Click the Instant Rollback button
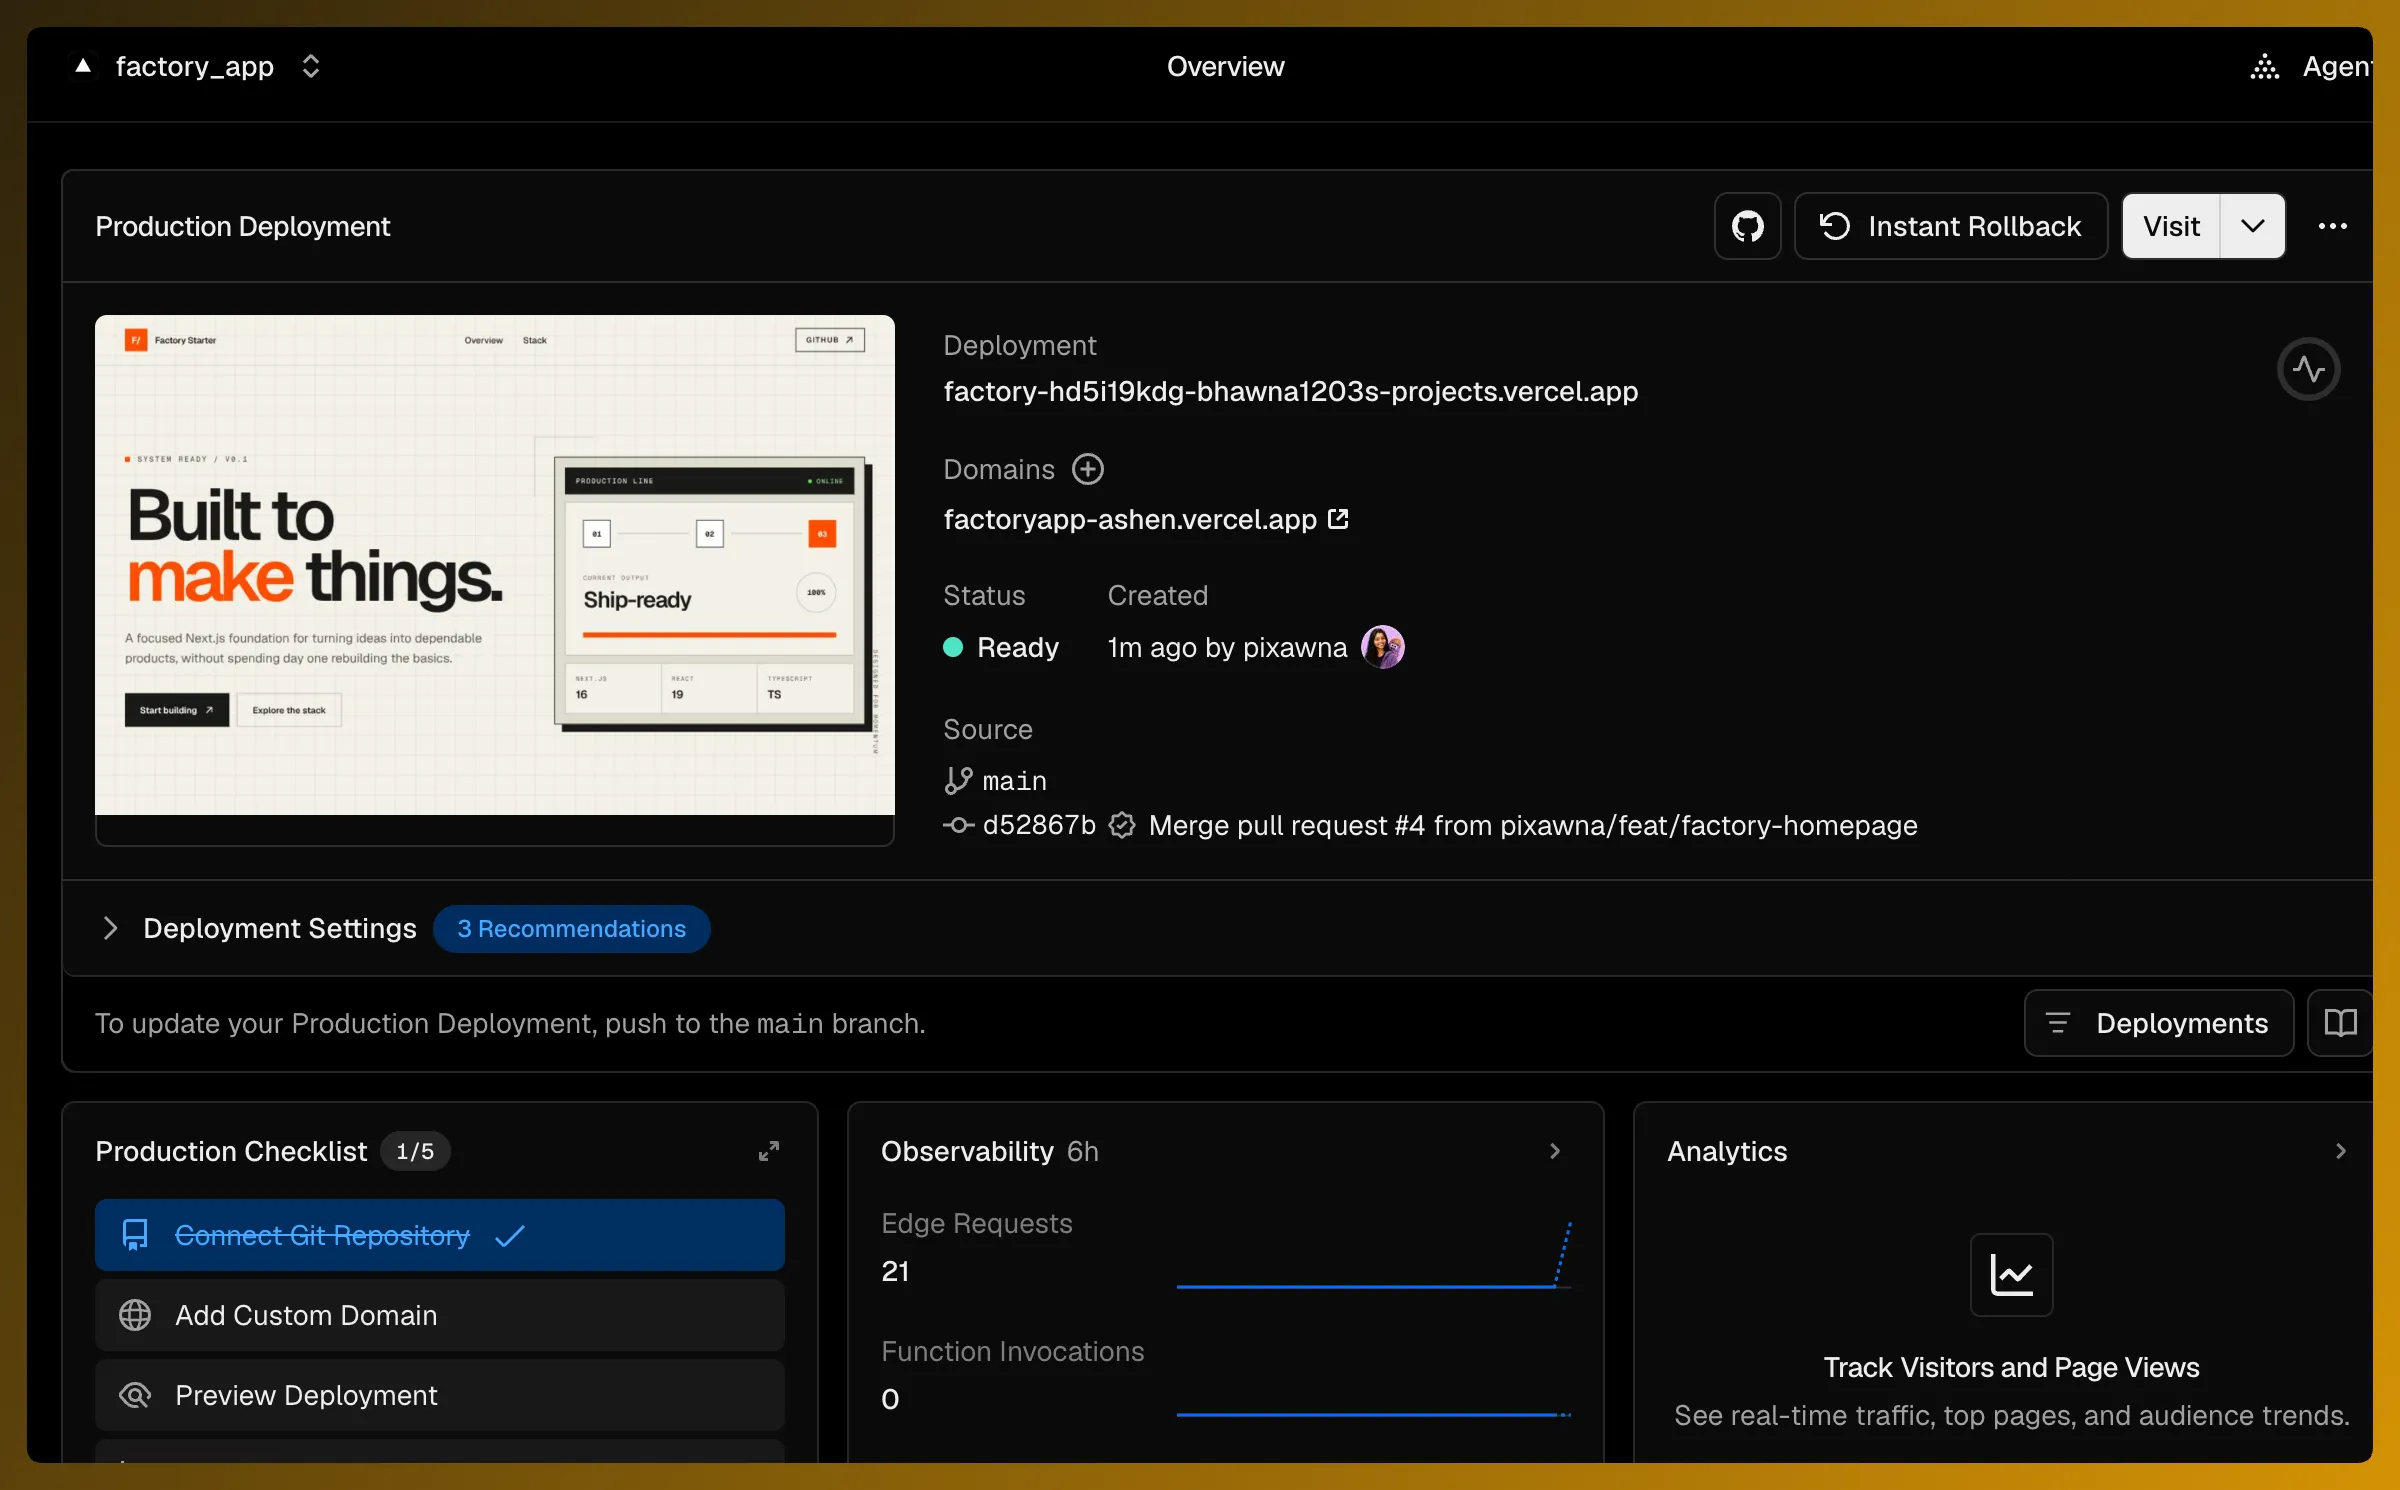 pyautogui.click(x=1950, y=226)
